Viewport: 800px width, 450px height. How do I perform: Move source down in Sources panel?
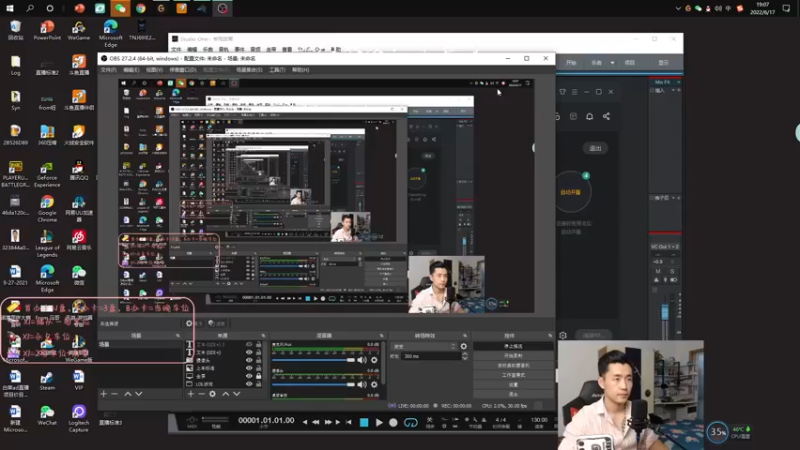tap(236, 394)
